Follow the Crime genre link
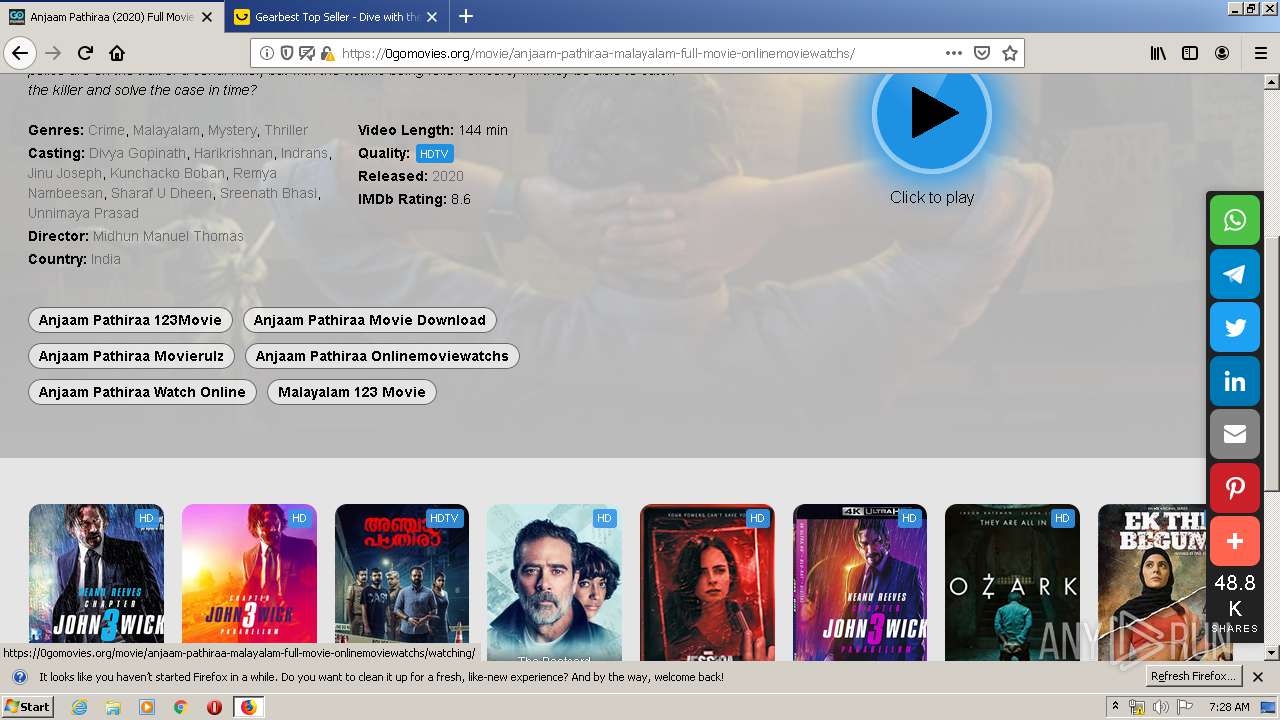 tap(106, 130)
